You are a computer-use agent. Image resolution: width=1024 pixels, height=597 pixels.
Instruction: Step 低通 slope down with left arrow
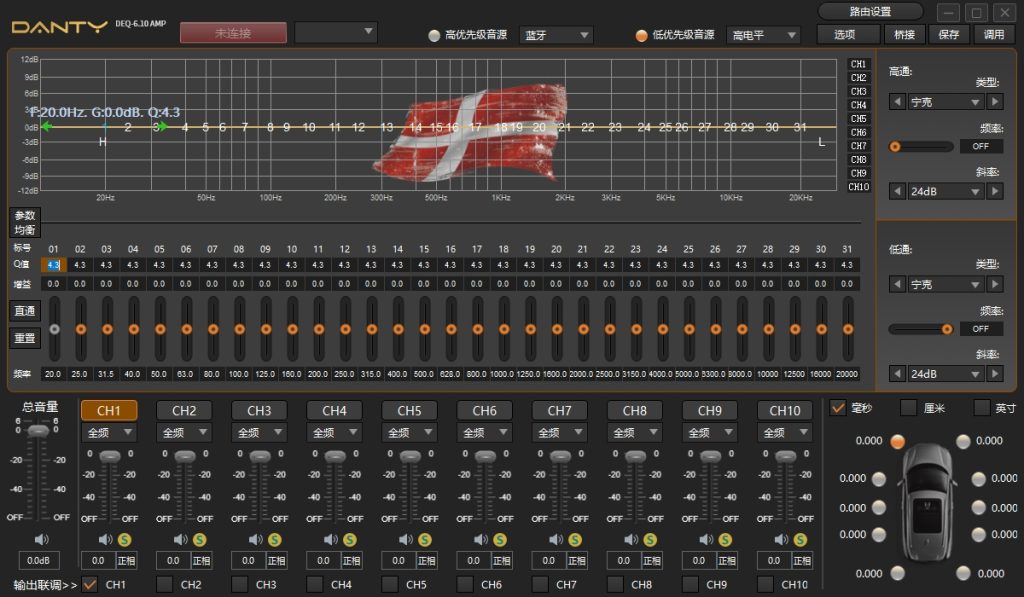click(x=897, y=374)
